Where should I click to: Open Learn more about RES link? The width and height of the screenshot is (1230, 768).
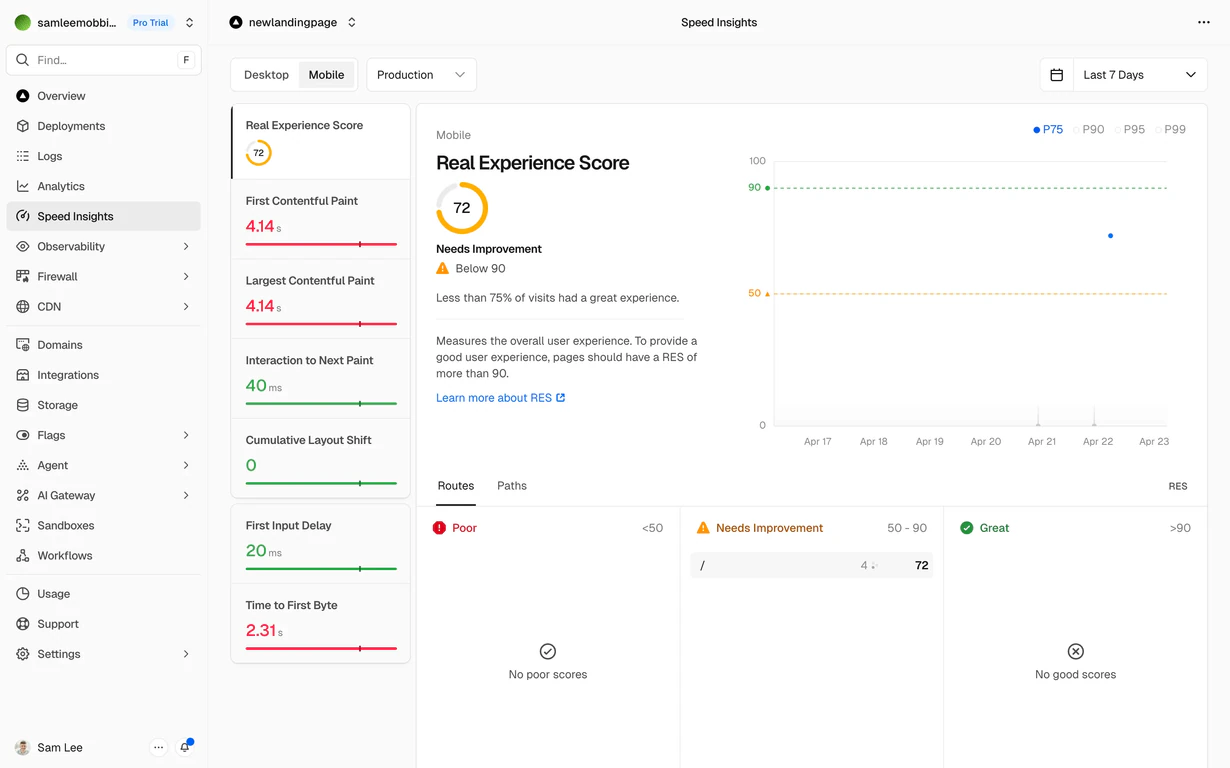501,398
